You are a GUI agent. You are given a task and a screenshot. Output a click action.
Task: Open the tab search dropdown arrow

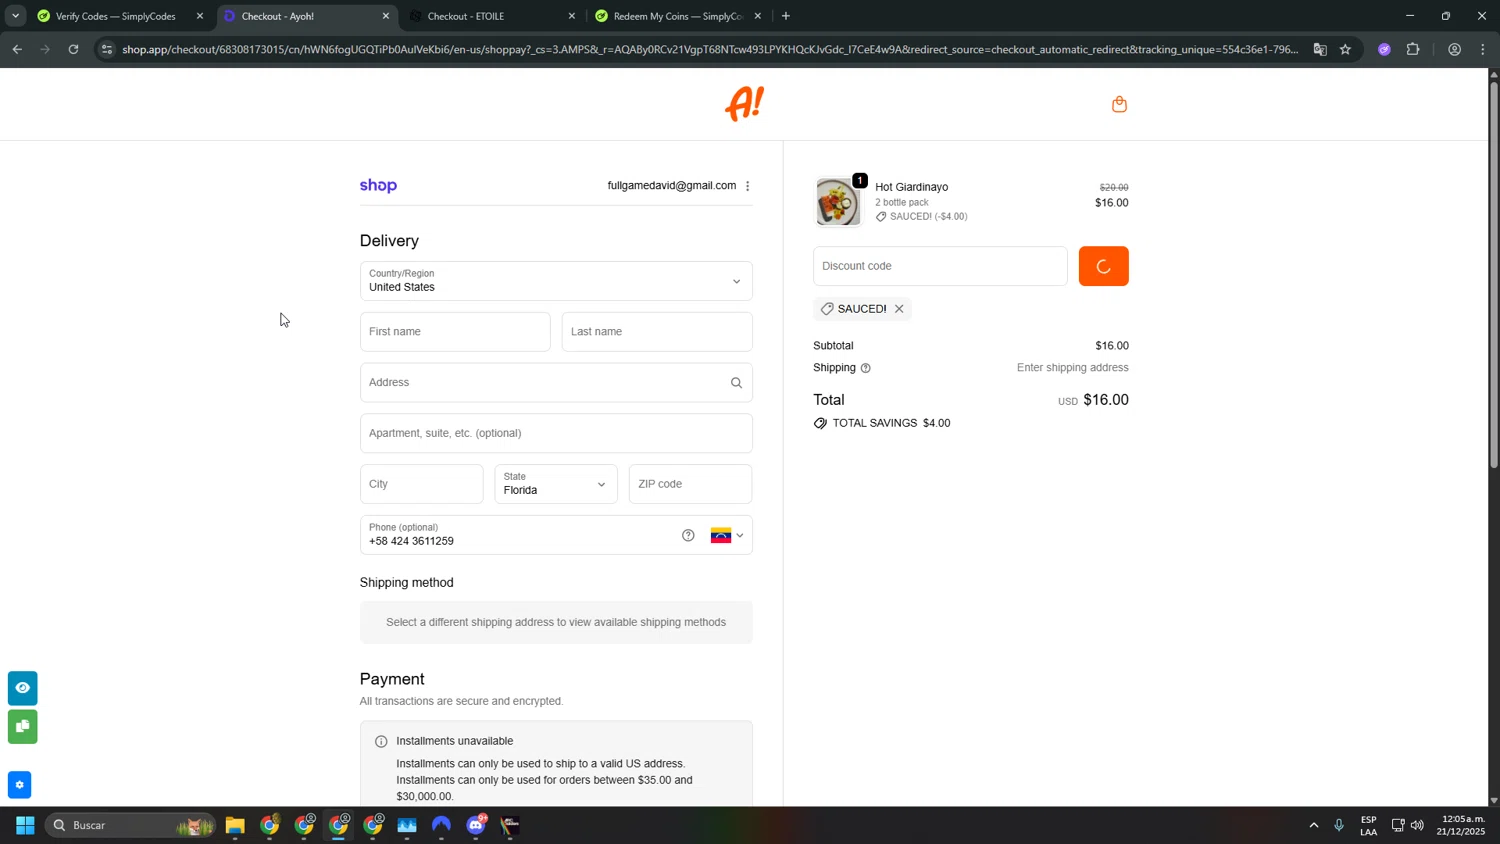click(x=15, y=16)
